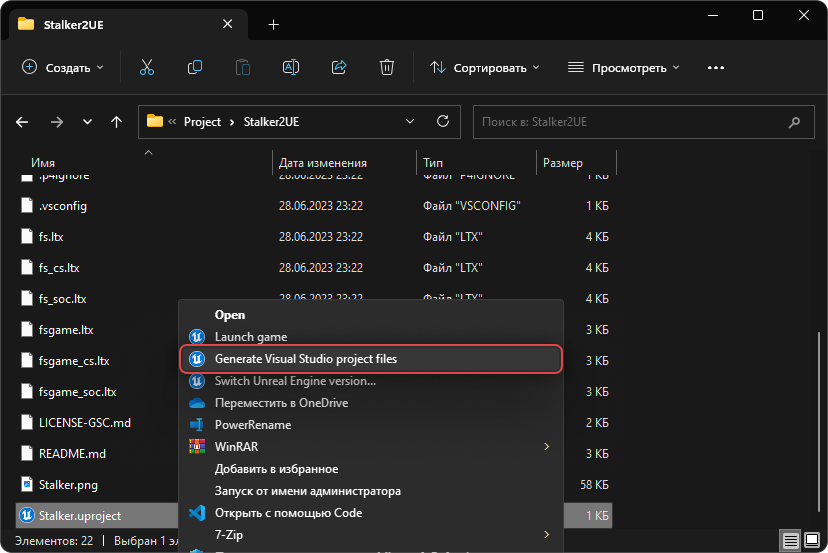
Task: Click the Unreal icon beside Launch game
Action: (x=197, y=336)
